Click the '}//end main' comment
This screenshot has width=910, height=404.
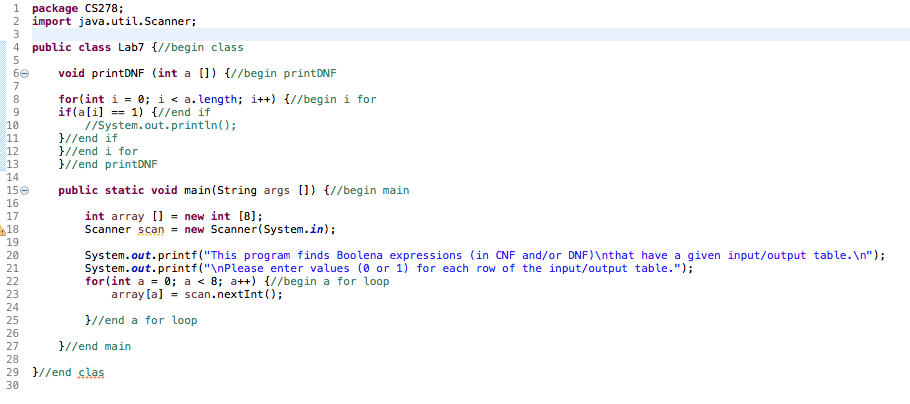pos(95,347)
